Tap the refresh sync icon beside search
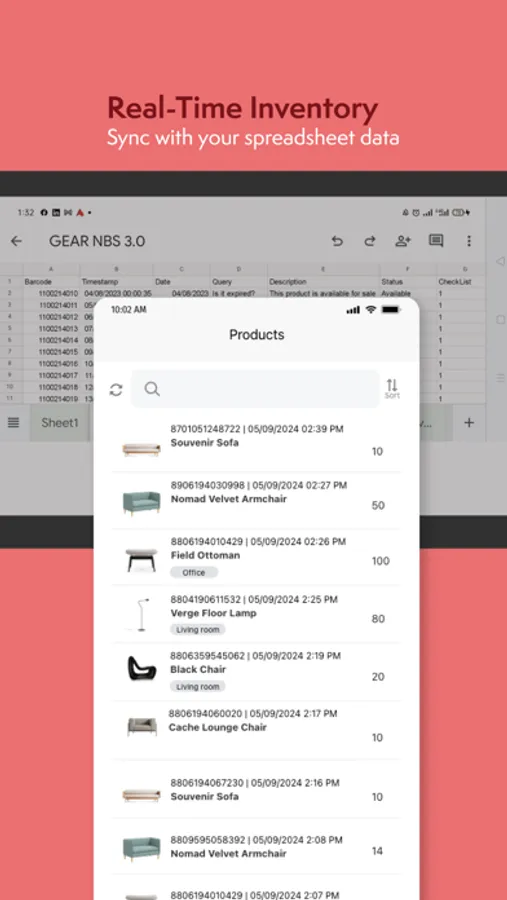This screenshot has width=507, height=900. coord(116,390)
